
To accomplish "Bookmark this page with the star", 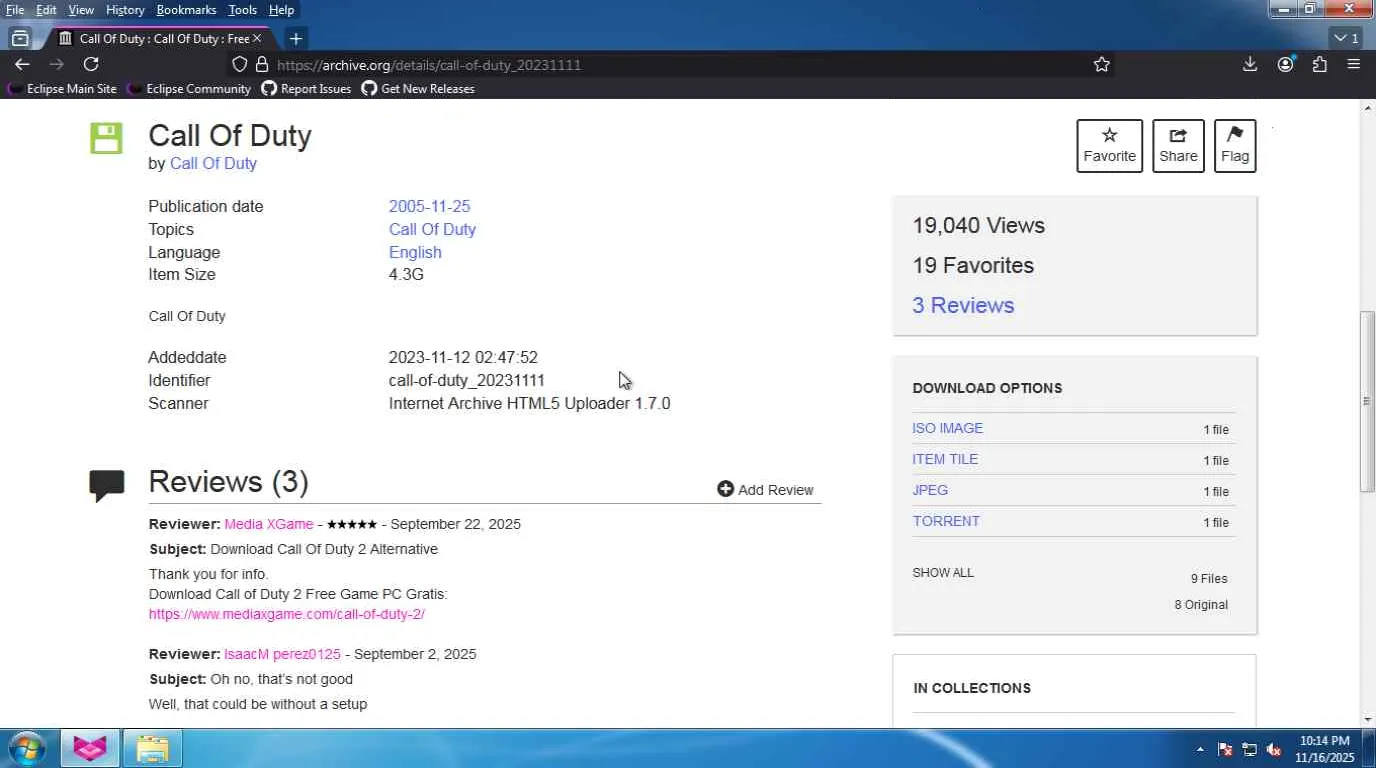I will (x=1102, y=64).
